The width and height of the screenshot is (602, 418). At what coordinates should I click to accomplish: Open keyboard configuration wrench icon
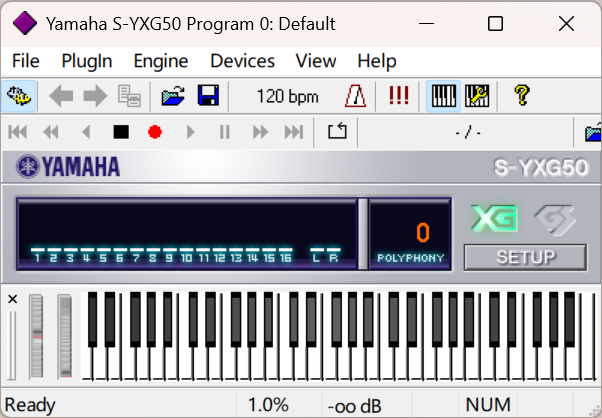(x=477, y=96)
